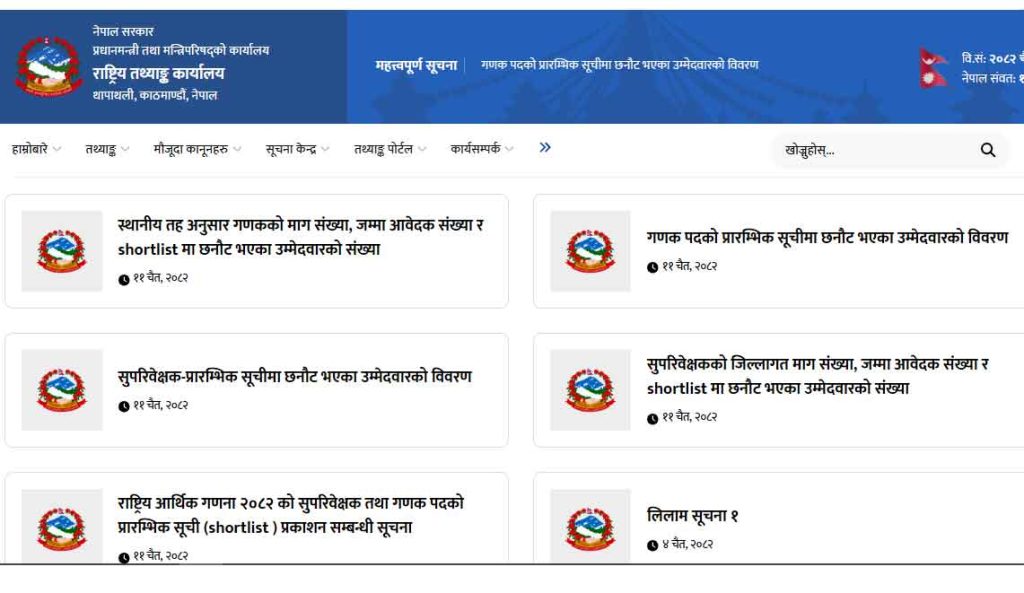
Task: Open सुपरिवेक्षकको जिल्लागत माग संख्या notice link
Action: (x=818, y=376)
